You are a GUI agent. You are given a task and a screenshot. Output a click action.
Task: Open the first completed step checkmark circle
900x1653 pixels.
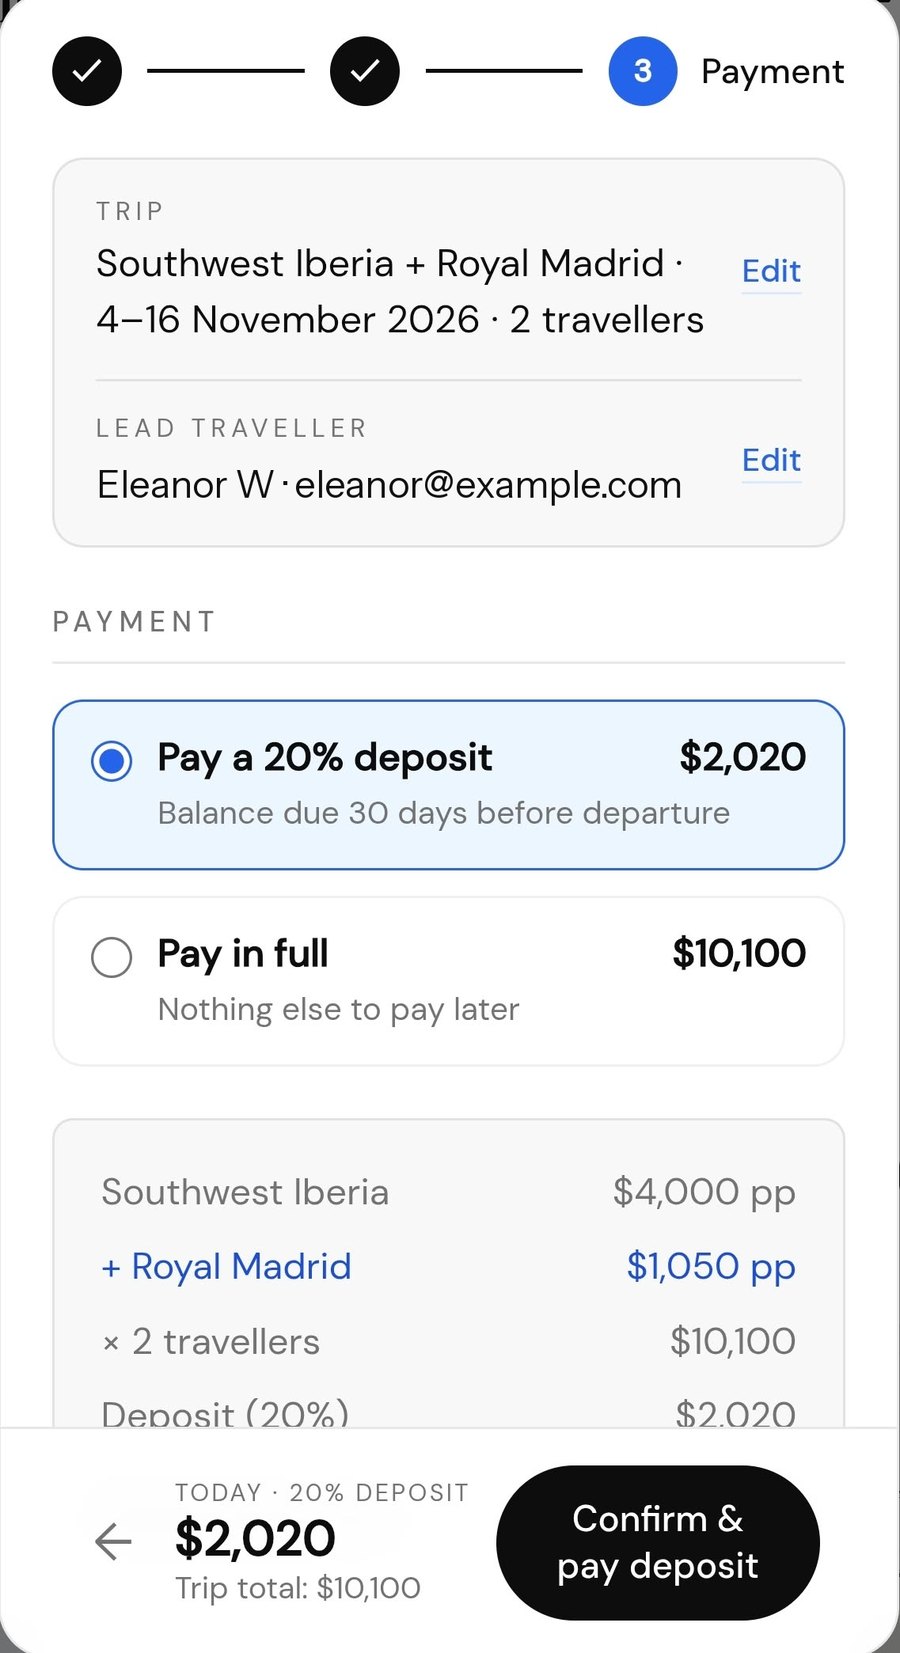tap(87, 71)
